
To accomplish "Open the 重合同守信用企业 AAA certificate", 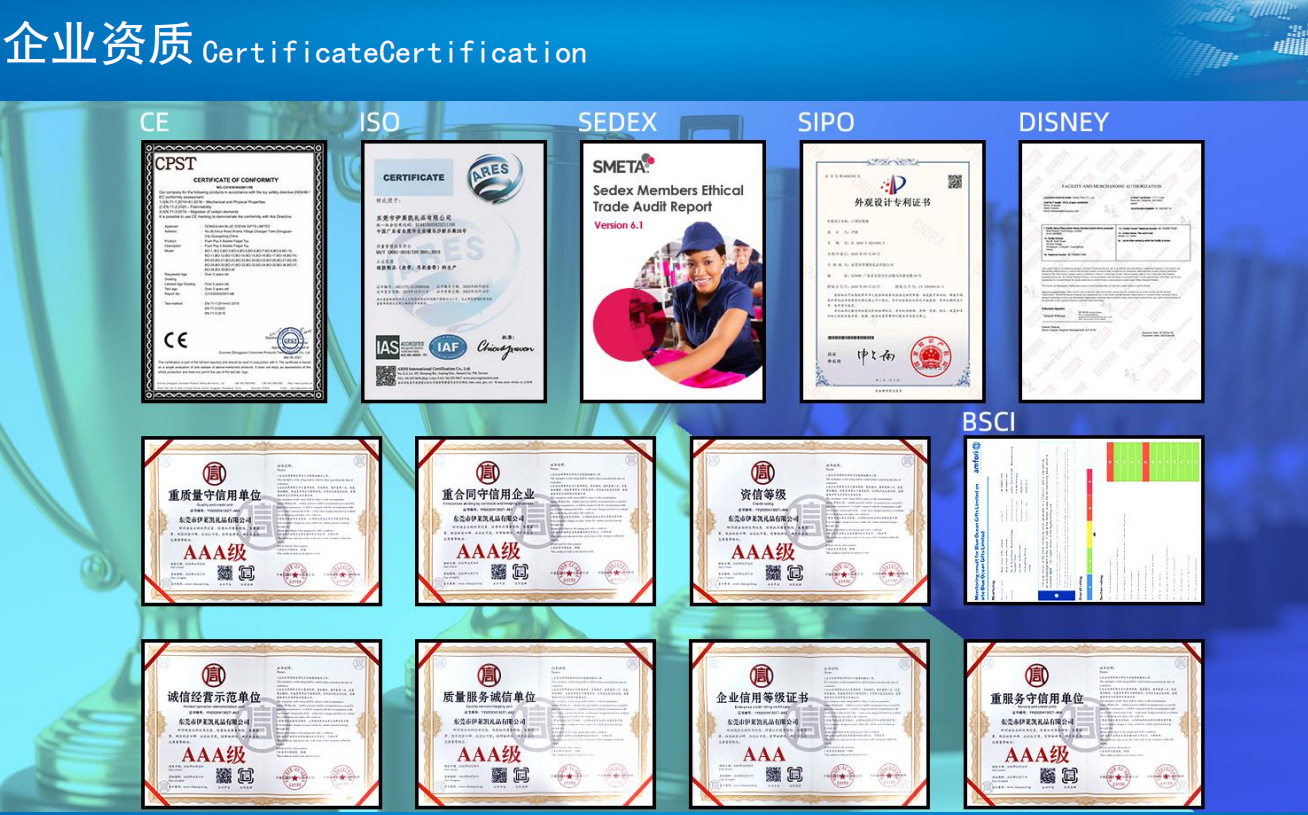I will point(536,520).
